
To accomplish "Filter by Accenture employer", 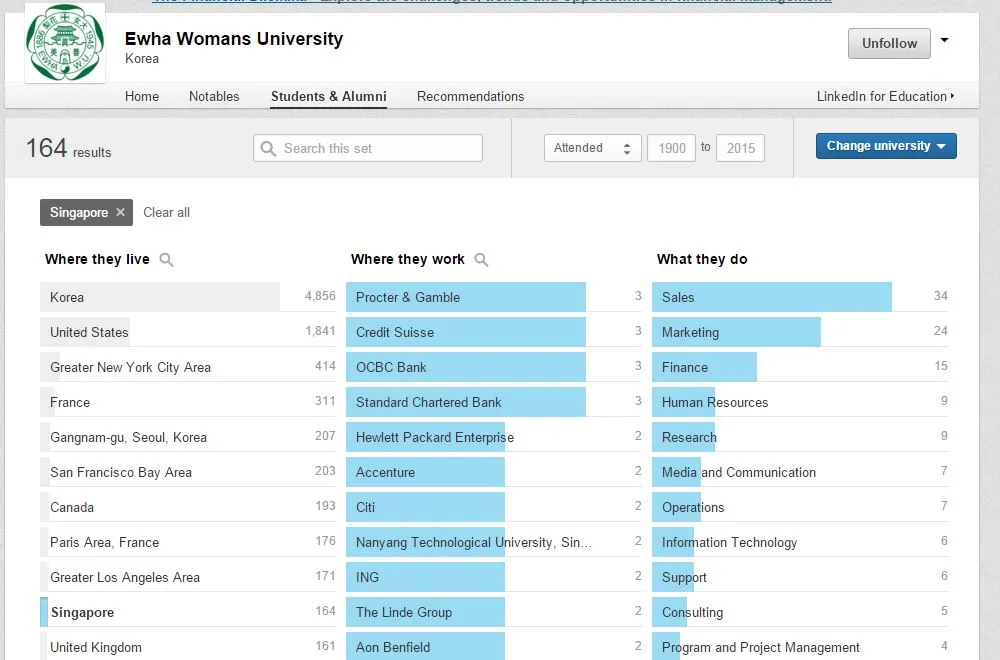I will coord(494,473).
